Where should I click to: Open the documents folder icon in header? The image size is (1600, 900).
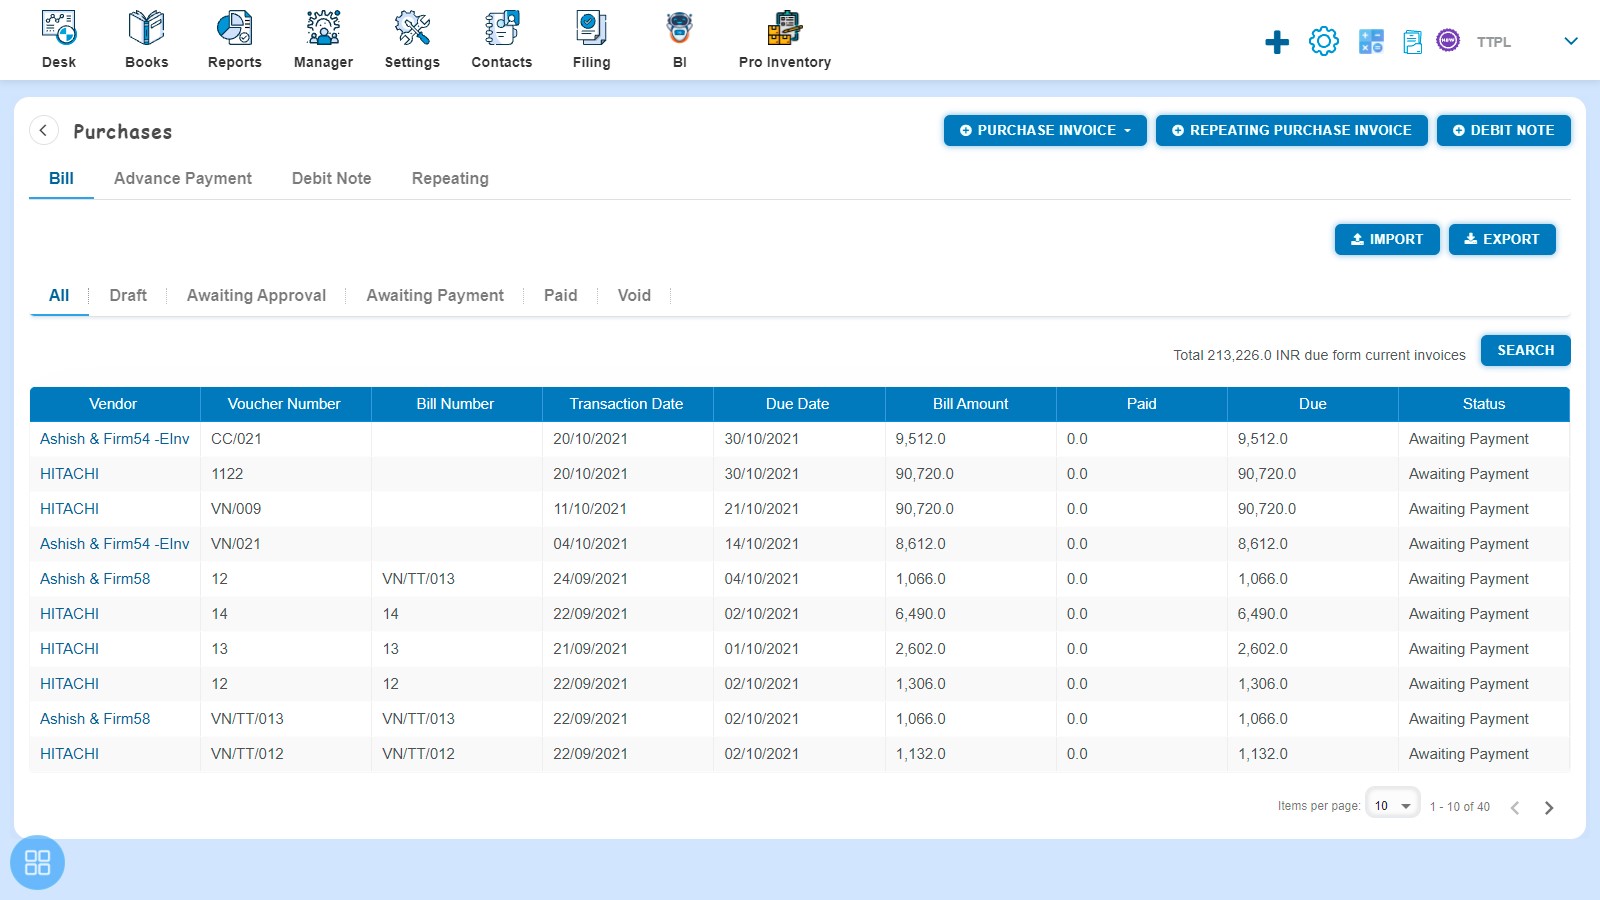click(1412, 42)
